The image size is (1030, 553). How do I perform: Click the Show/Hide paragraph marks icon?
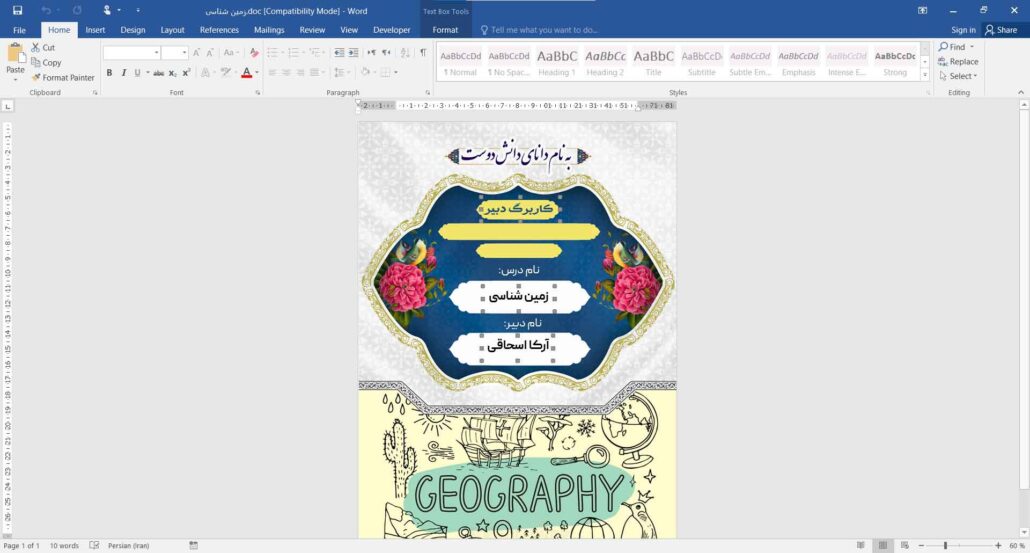tap(423, 53)
